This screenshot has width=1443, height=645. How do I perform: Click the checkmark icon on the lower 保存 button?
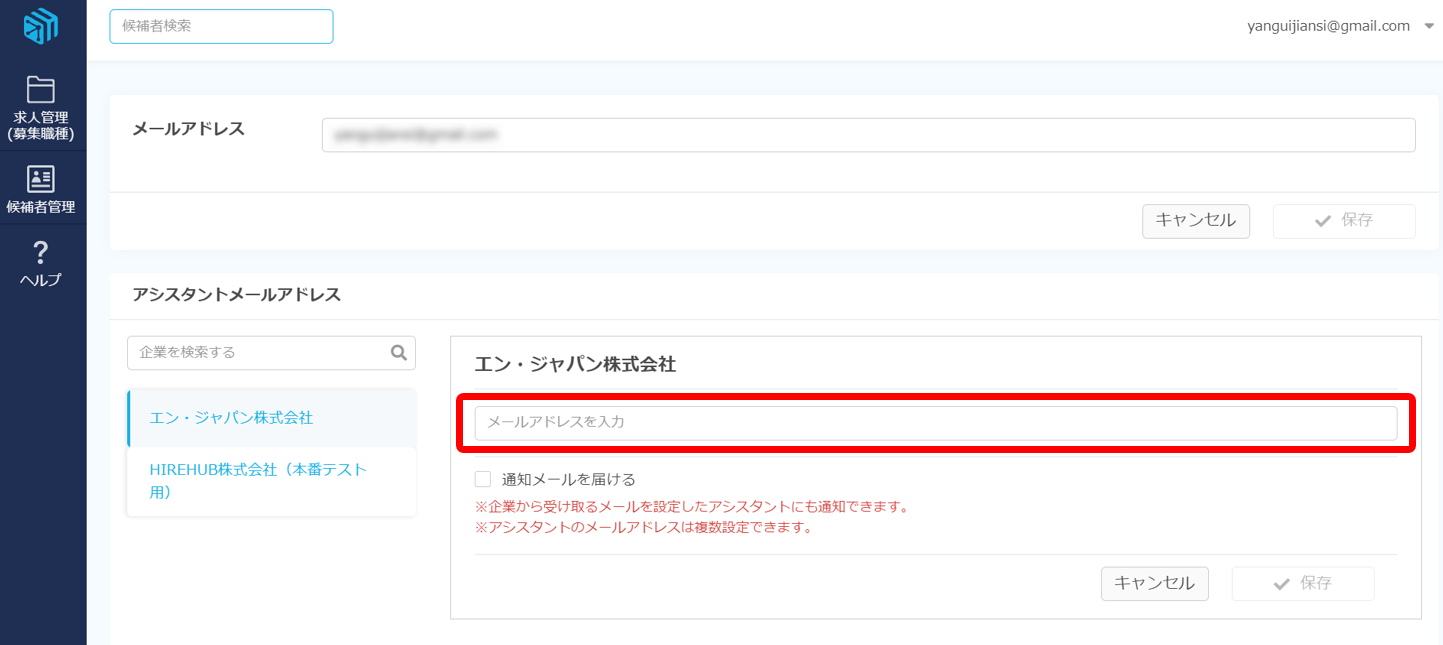tap(1281, 584)
